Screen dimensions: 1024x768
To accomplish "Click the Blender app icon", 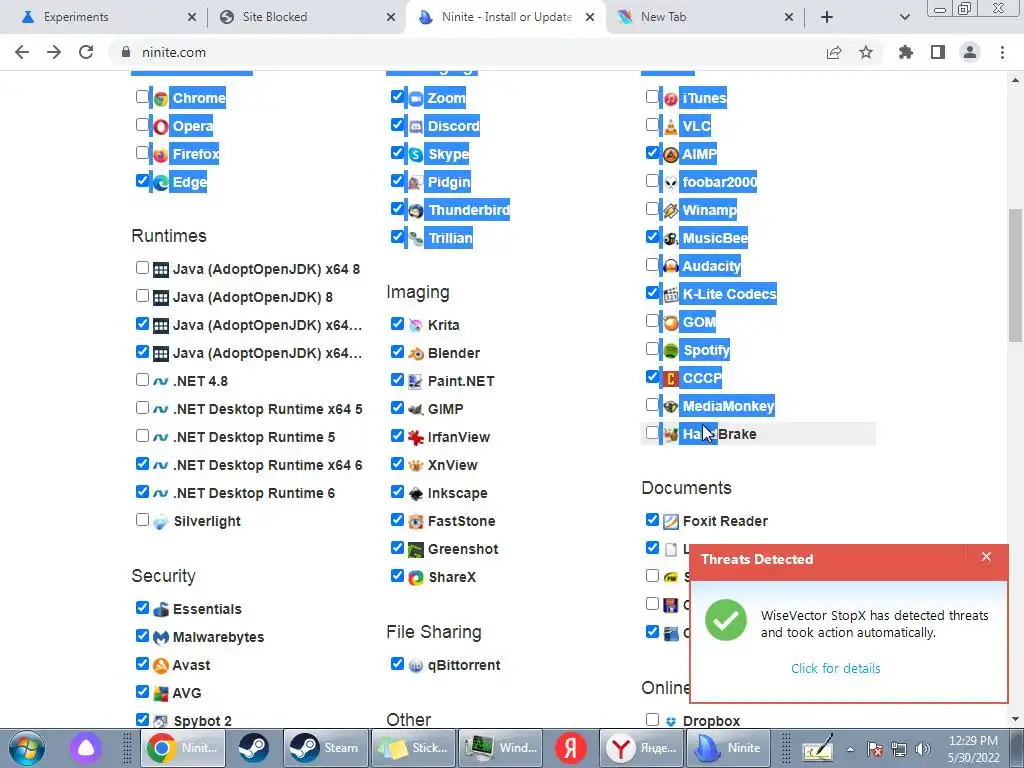I will [415, 353].
